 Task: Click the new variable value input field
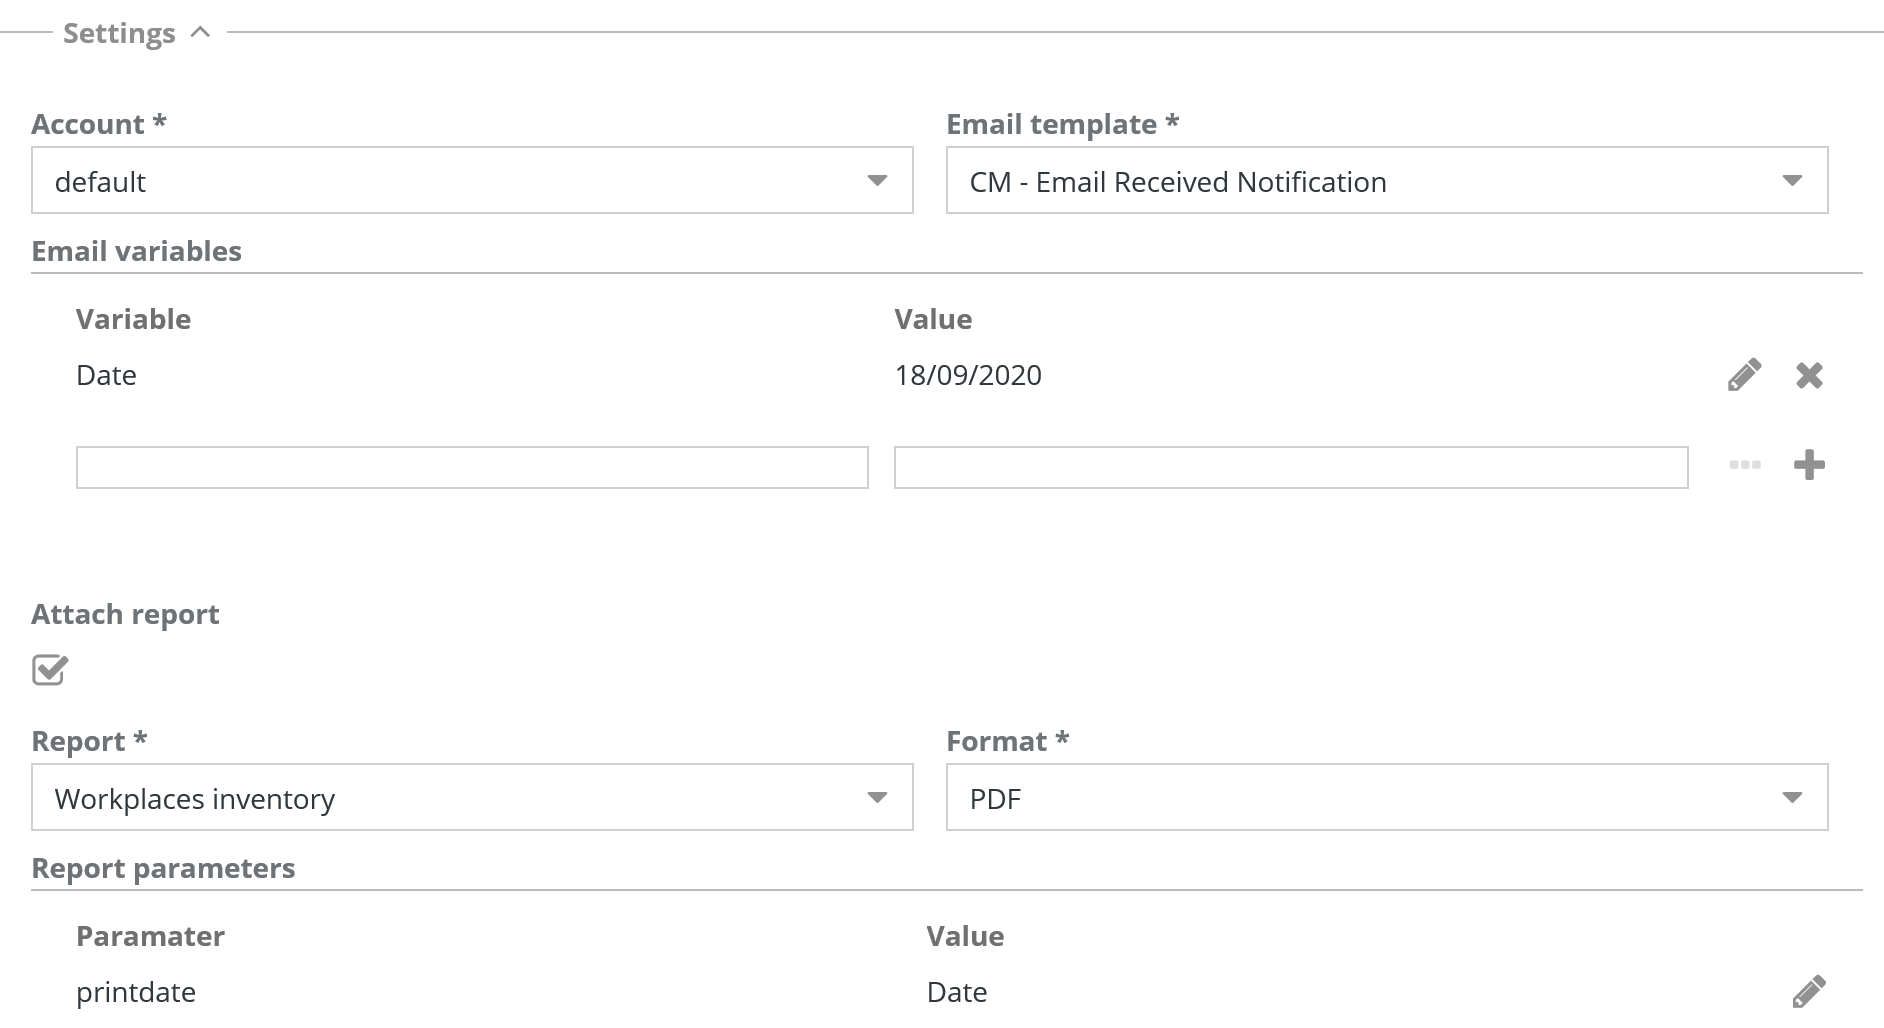1290,468
